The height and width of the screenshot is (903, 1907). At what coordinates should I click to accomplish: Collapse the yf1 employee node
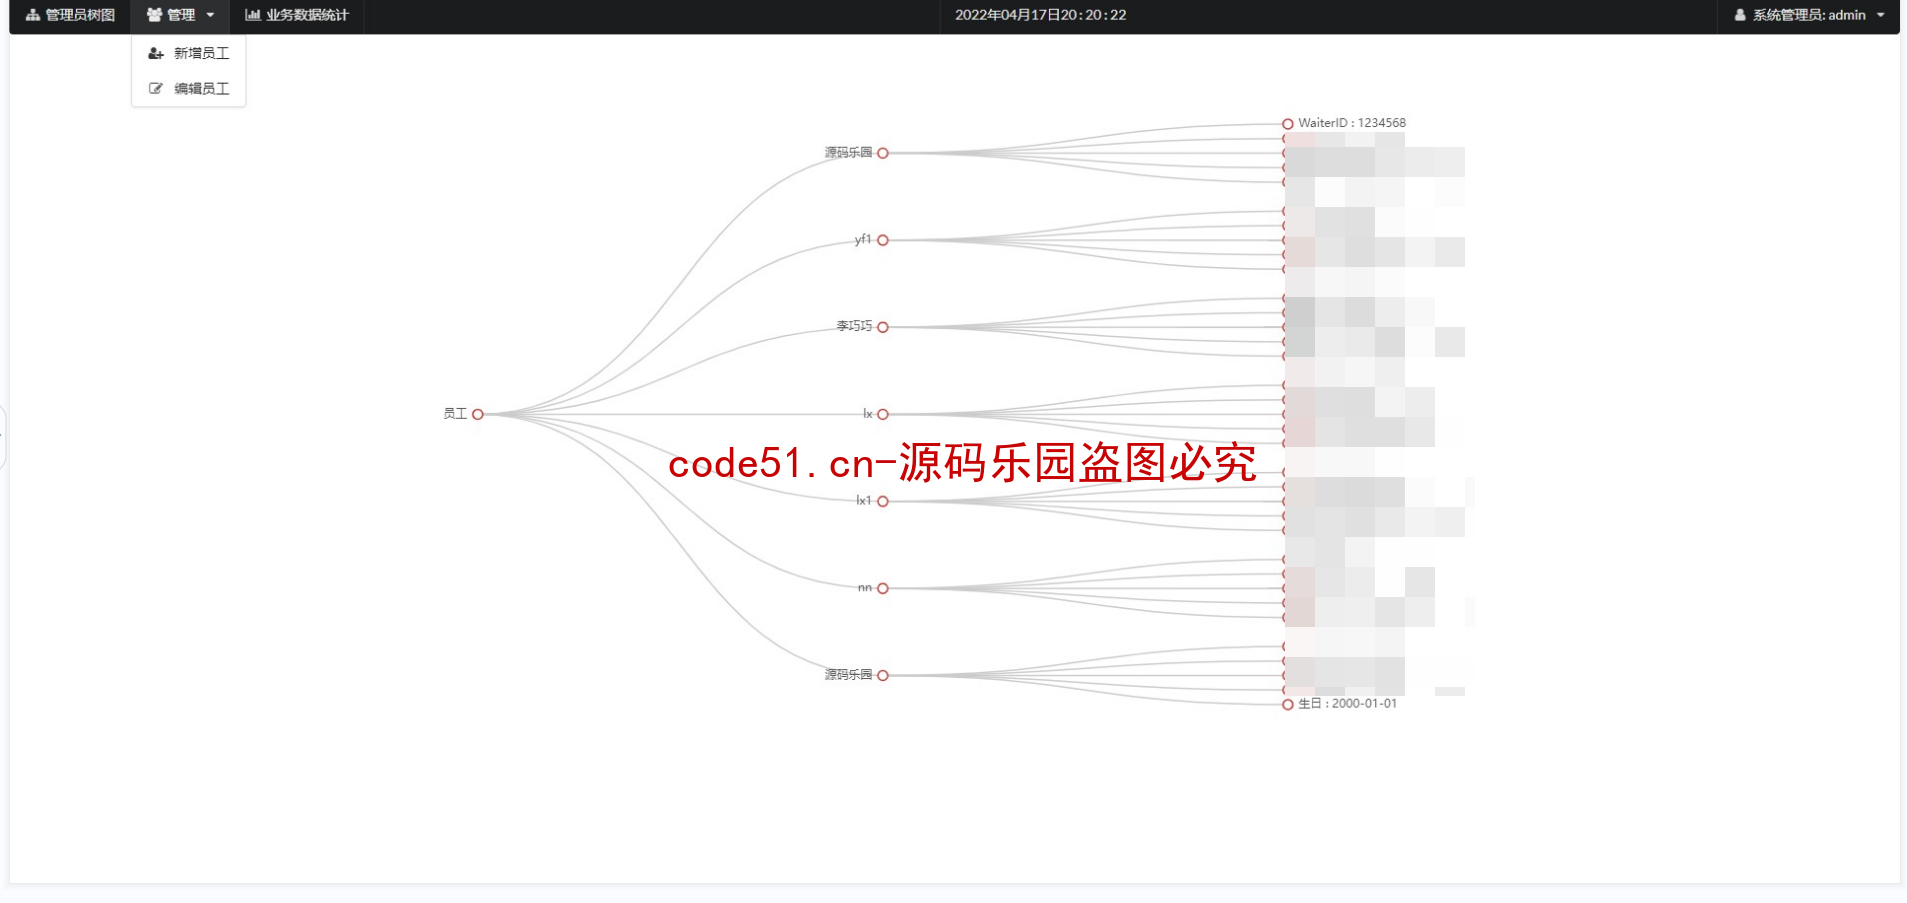[x=883, y=240]
